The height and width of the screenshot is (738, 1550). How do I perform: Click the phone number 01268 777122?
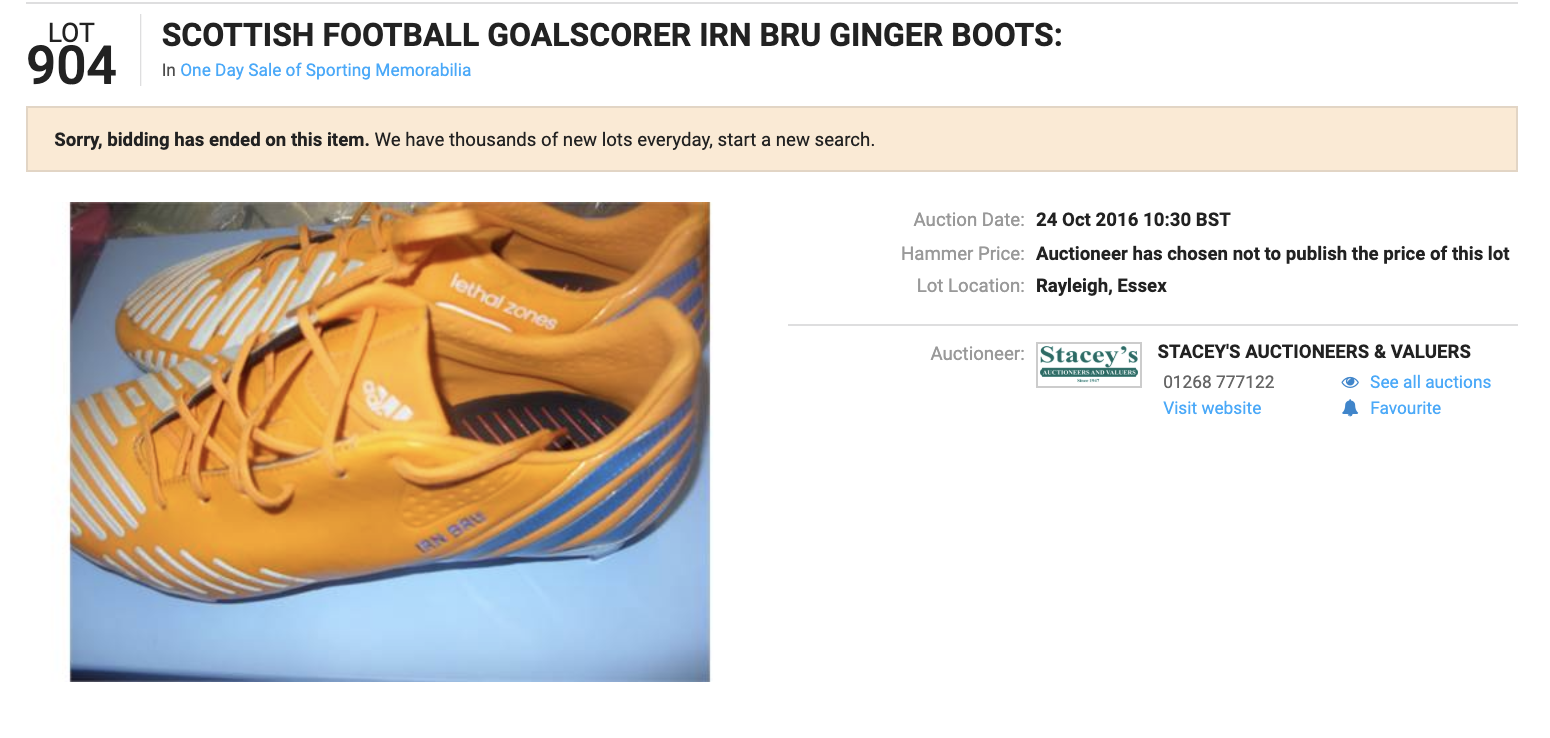tap(1218, 382)
